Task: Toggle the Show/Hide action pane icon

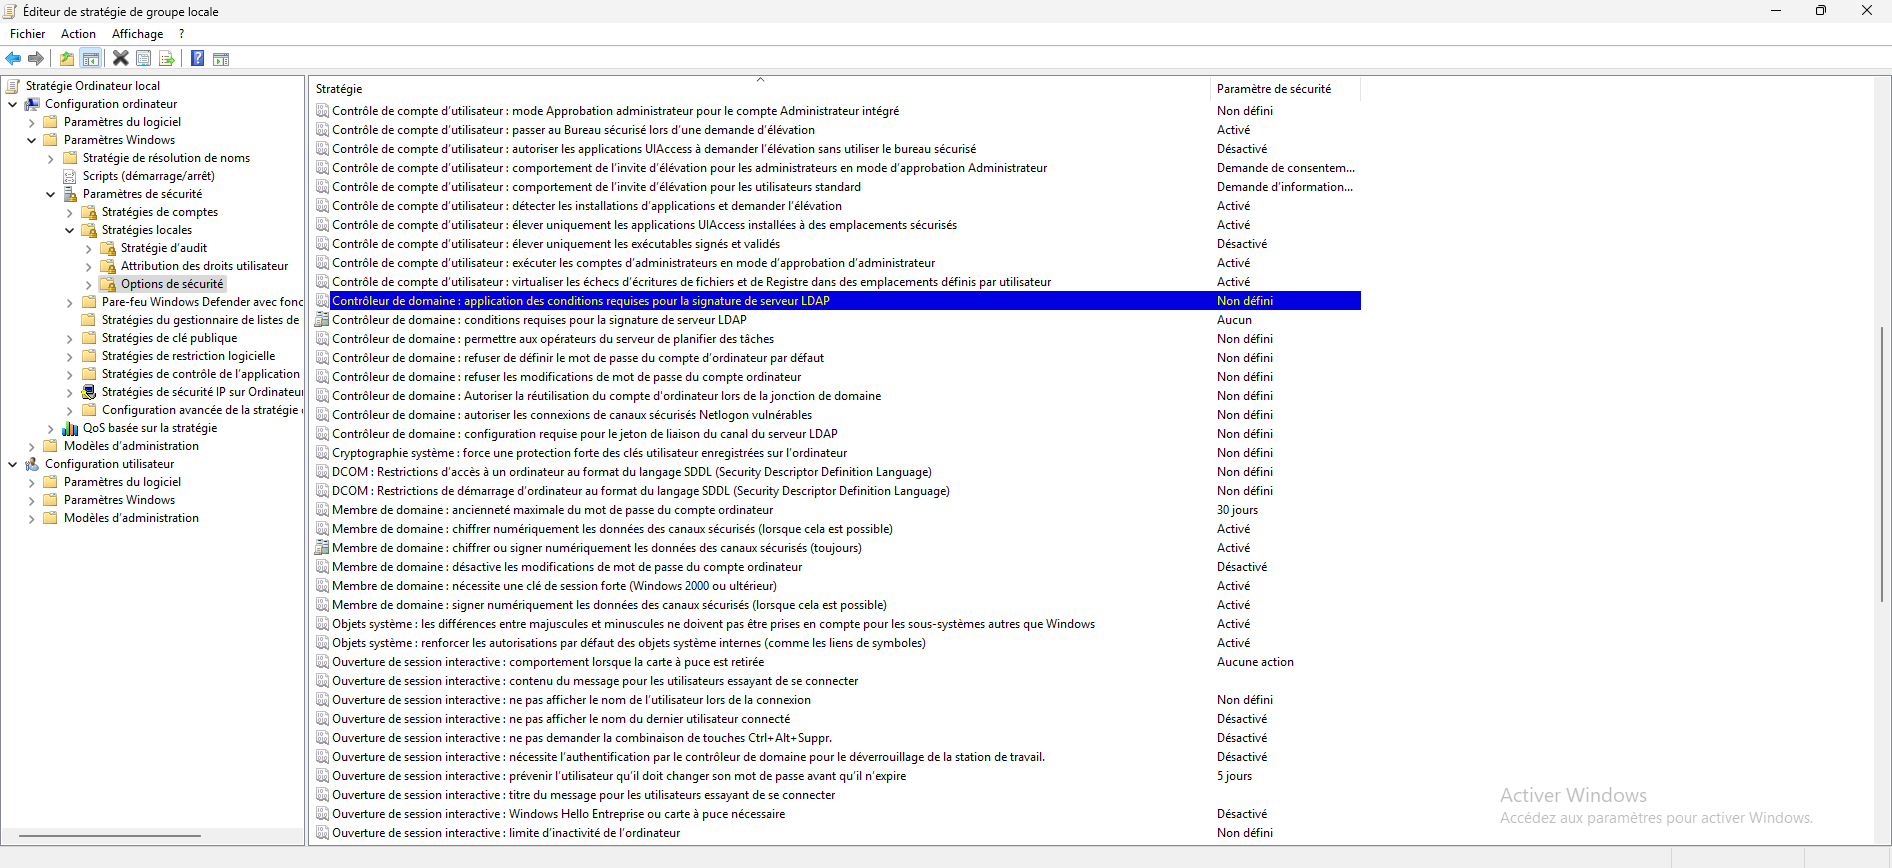Action: click(221, 59)
